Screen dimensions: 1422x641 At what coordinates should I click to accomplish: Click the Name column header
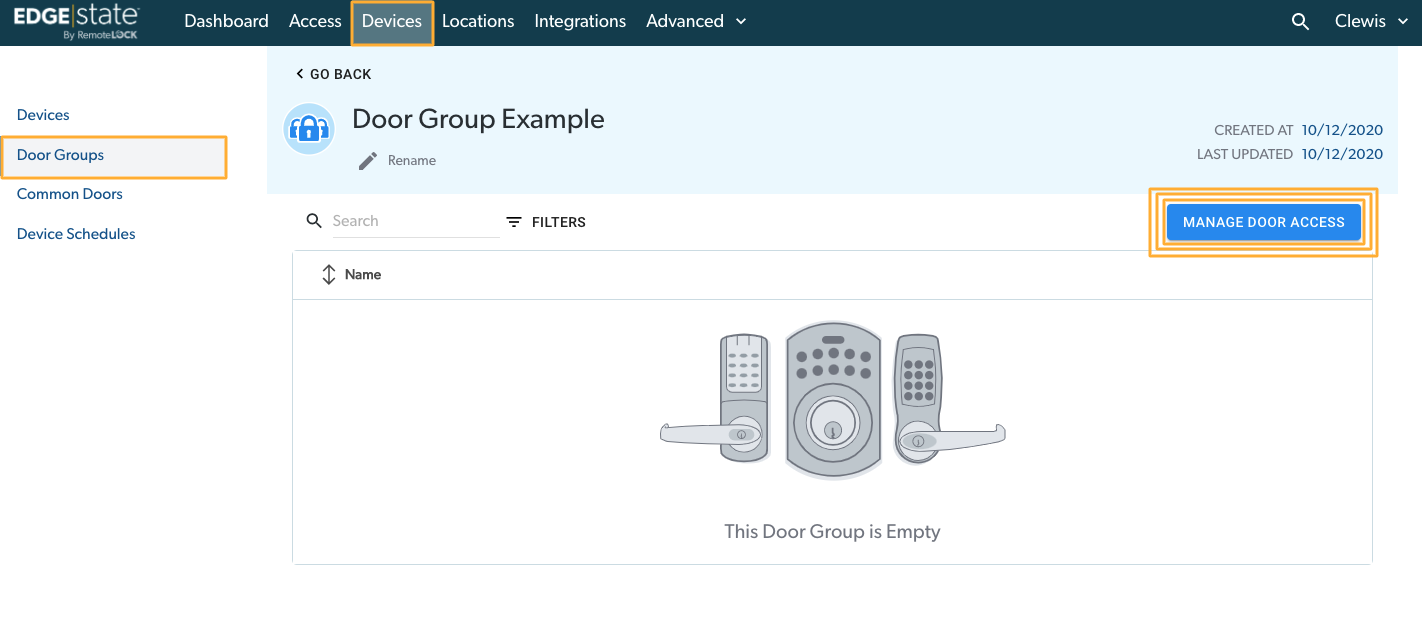tap(363, 275)
